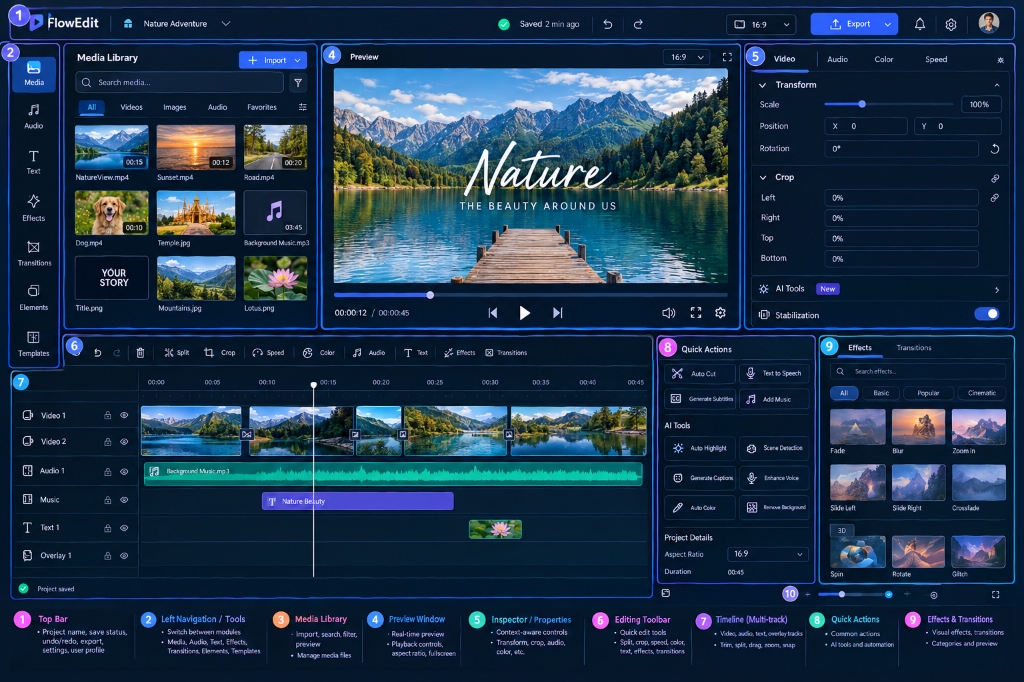The height and width of the screenshot is (682, 1024).
Task: Select the Speed tool in editing toolbar
Action: tap(268, 353)
